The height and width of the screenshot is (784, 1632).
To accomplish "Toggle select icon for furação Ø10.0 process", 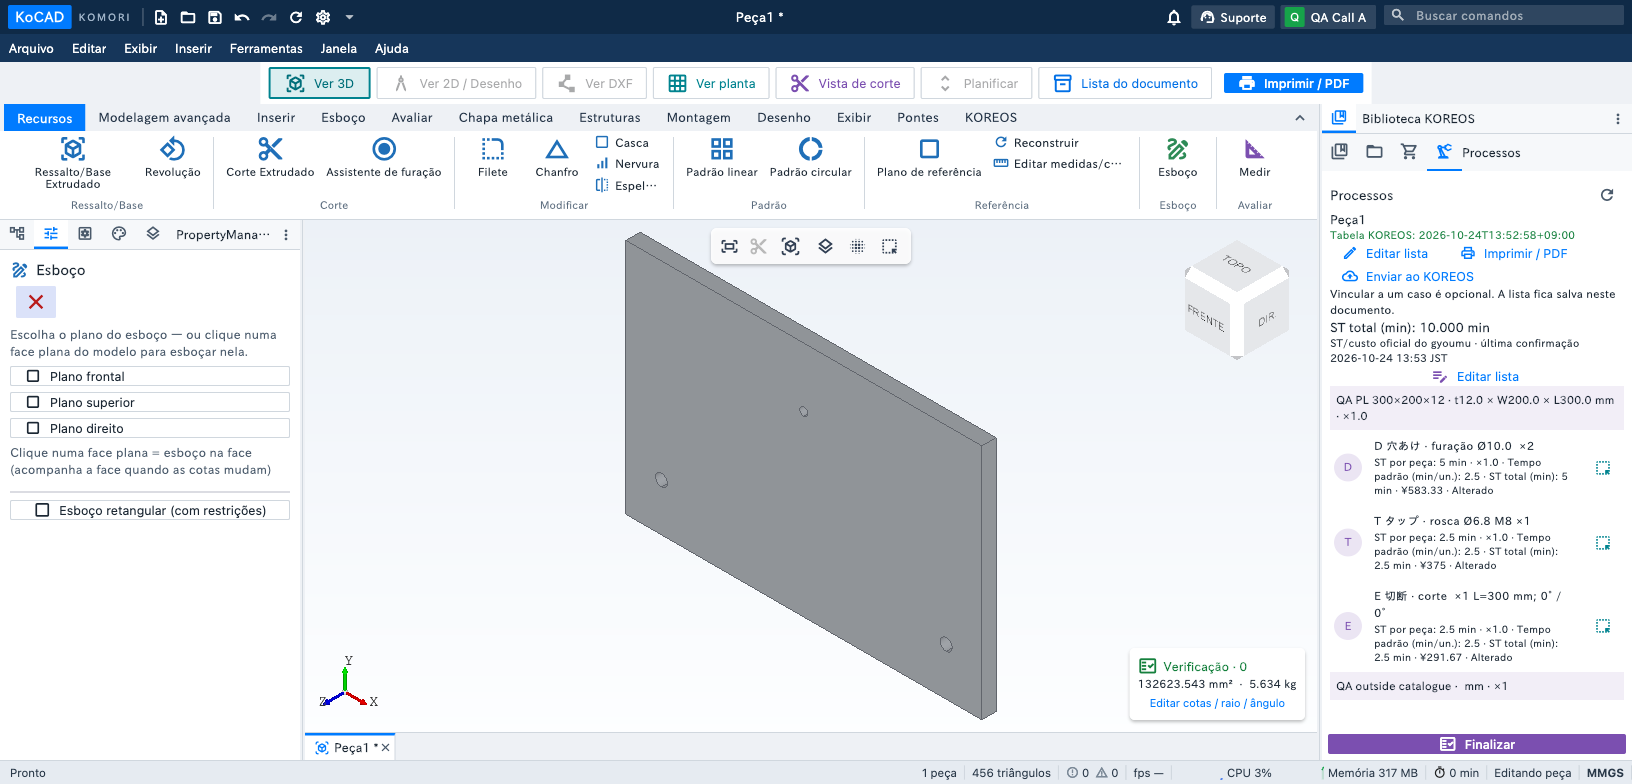I will point(1603,468).
